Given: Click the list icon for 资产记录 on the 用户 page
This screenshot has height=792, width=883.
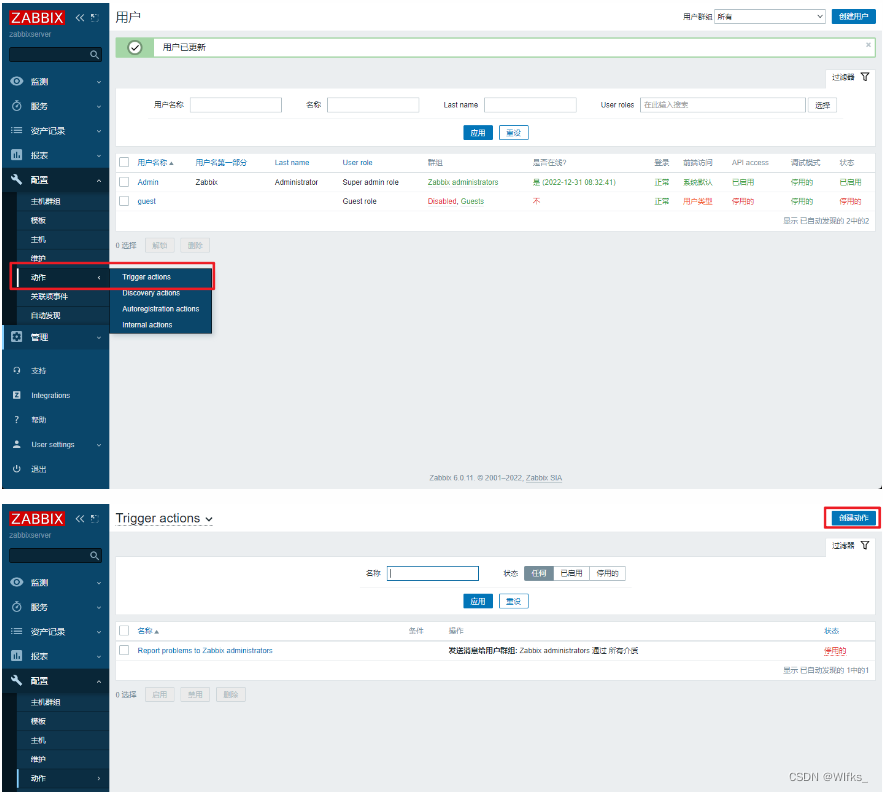Looking at the screenshot, I should [x=17, y=131].
